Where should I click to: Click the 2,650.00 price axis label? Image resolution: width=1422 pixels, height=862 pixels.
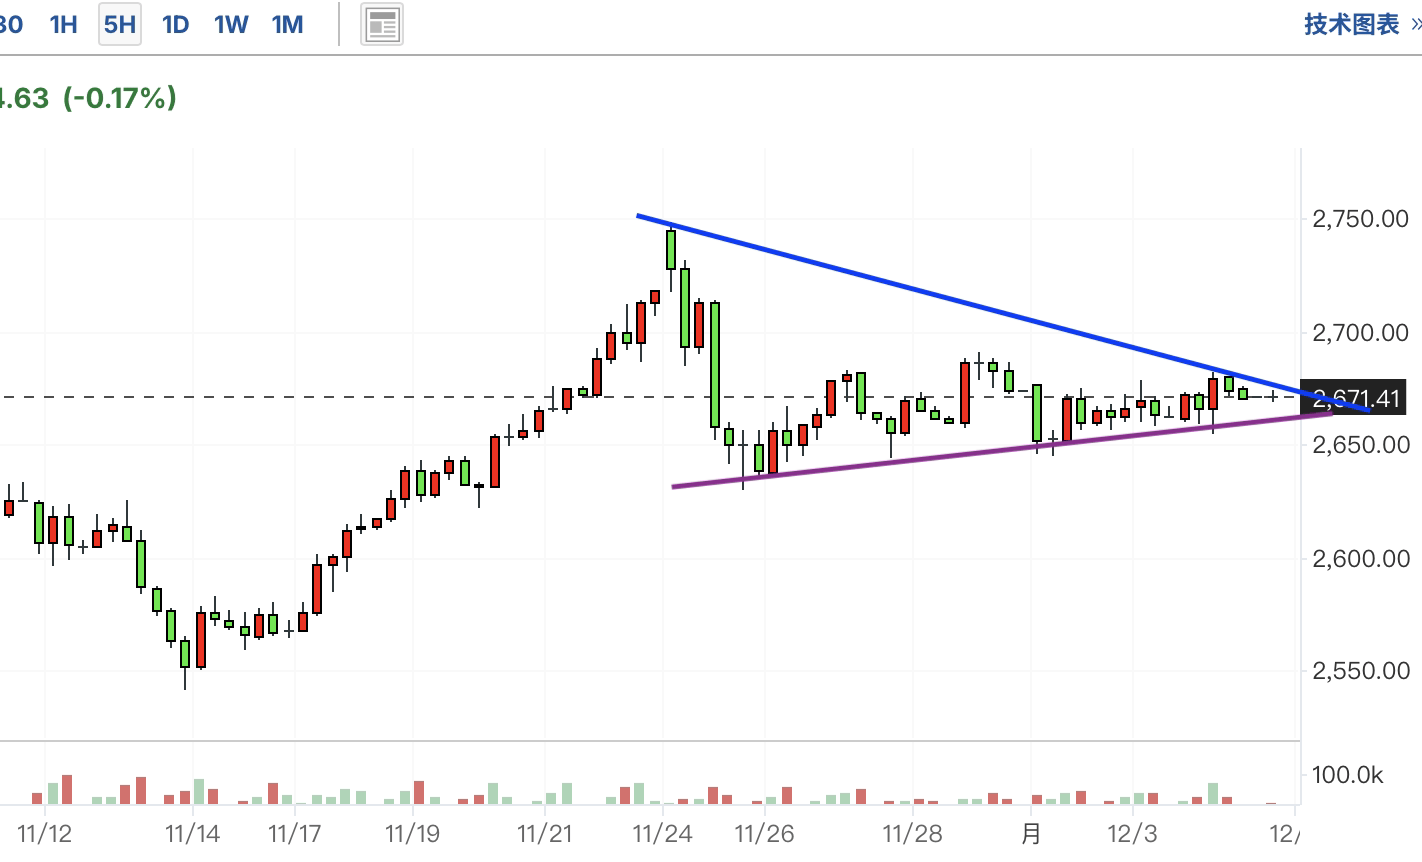1360,444
